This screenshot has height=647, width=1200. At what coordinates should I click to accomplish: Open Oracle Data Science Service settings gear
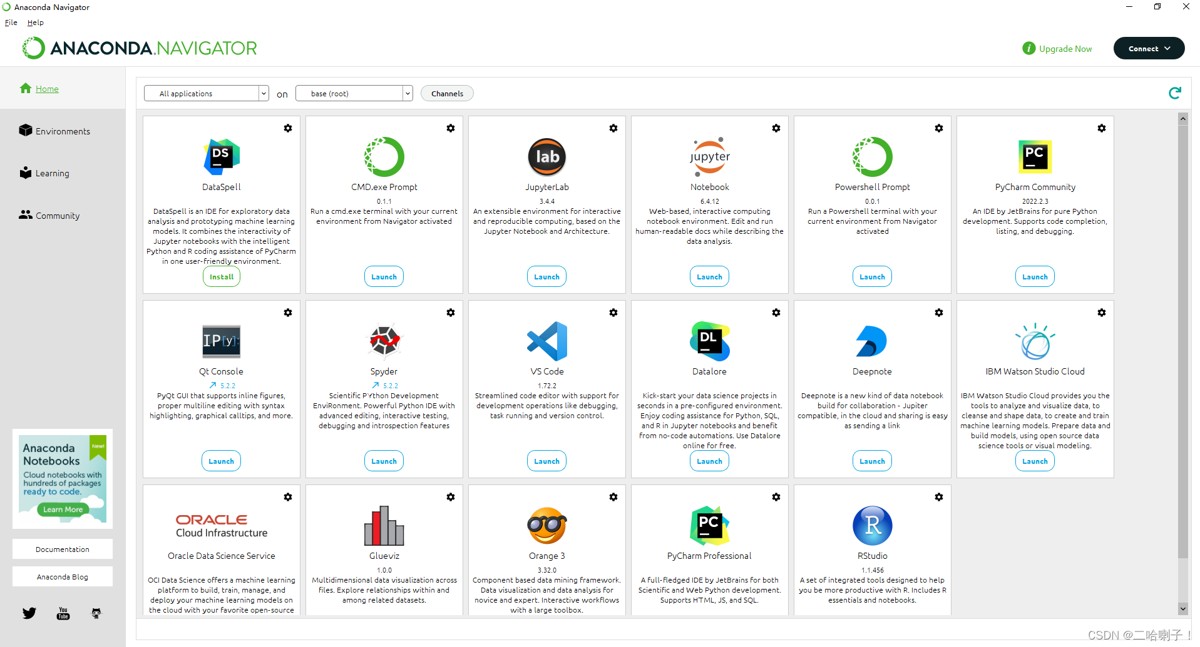pyautogui.click(x=288, y=497)
